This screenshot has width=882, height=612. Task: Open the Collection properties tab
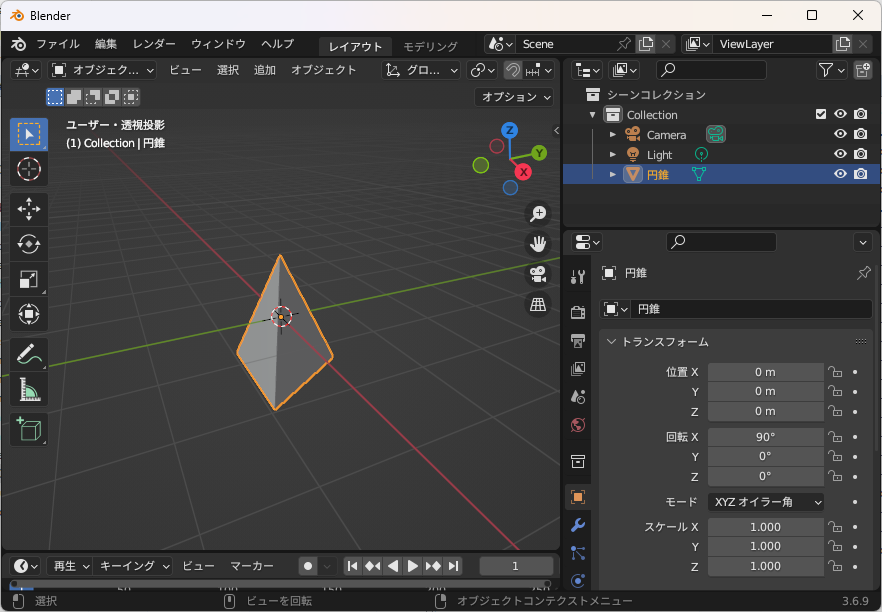[x=578, y=461]
